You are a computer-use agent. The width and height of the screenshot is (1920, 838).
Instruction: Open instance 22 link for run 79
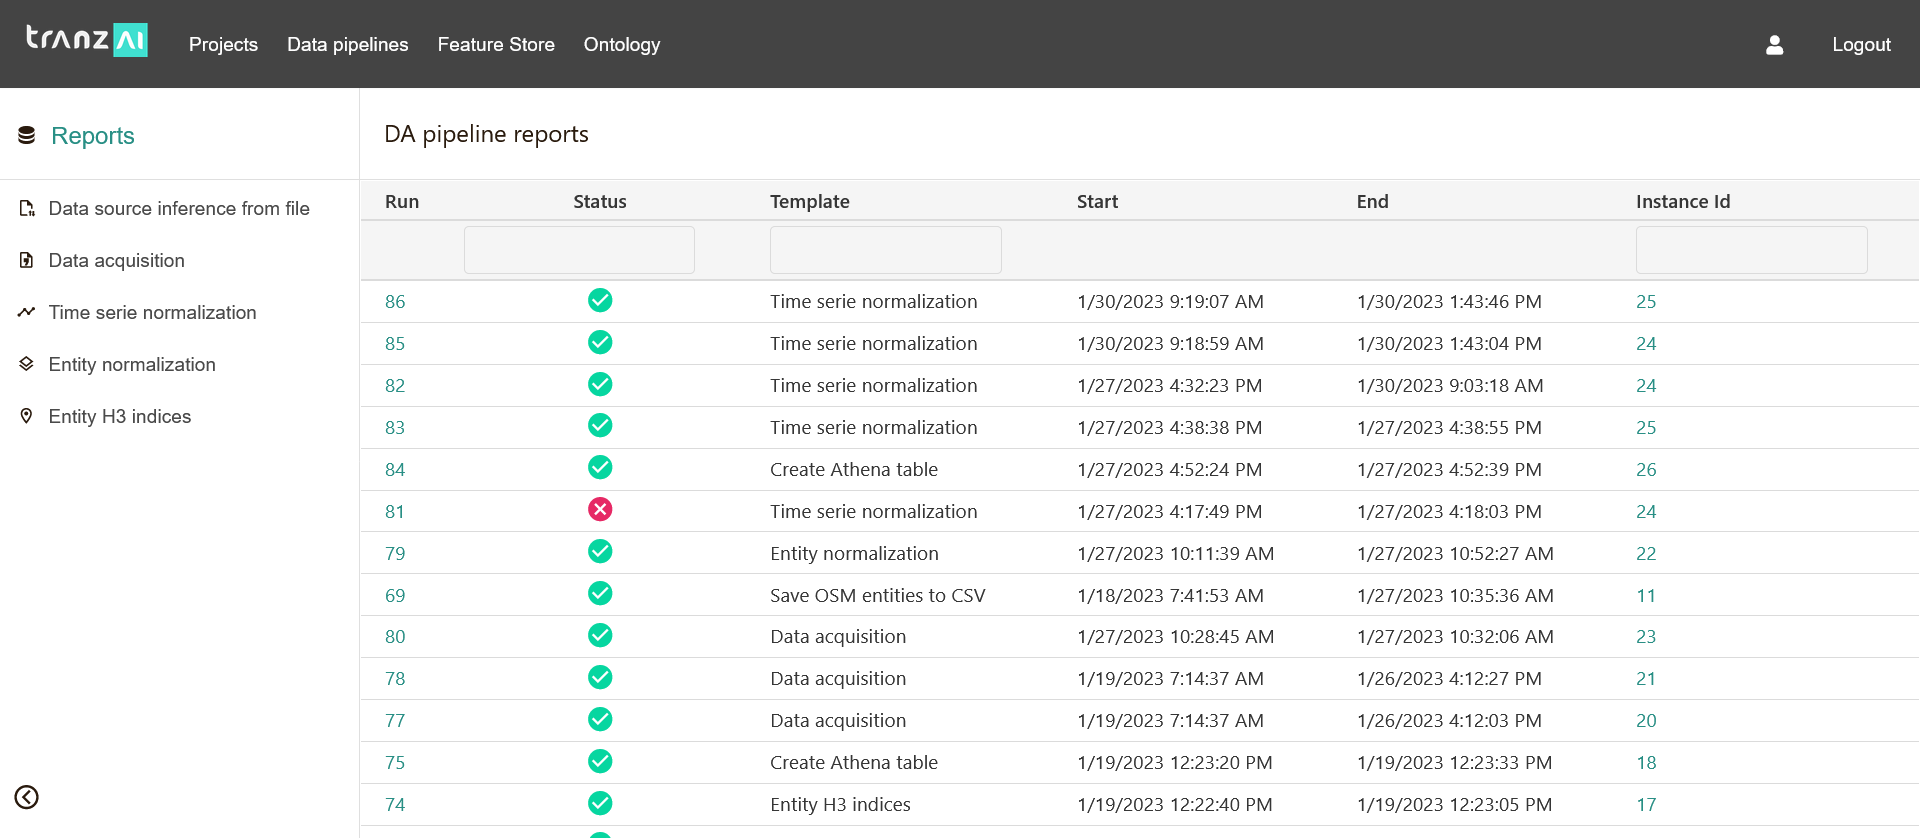[x=1646, y=554]
